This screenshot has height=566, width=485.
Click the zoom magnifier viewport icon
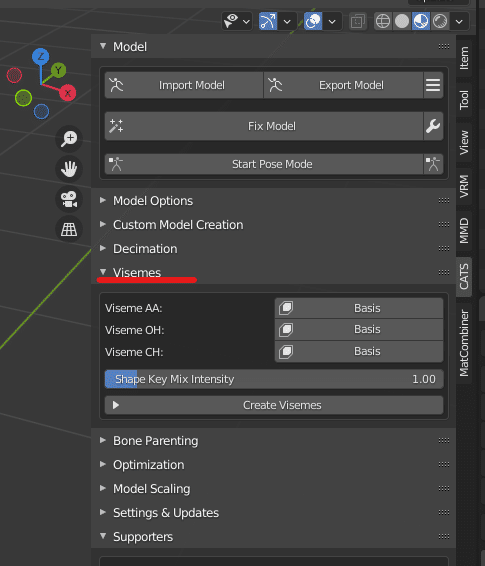69,139
